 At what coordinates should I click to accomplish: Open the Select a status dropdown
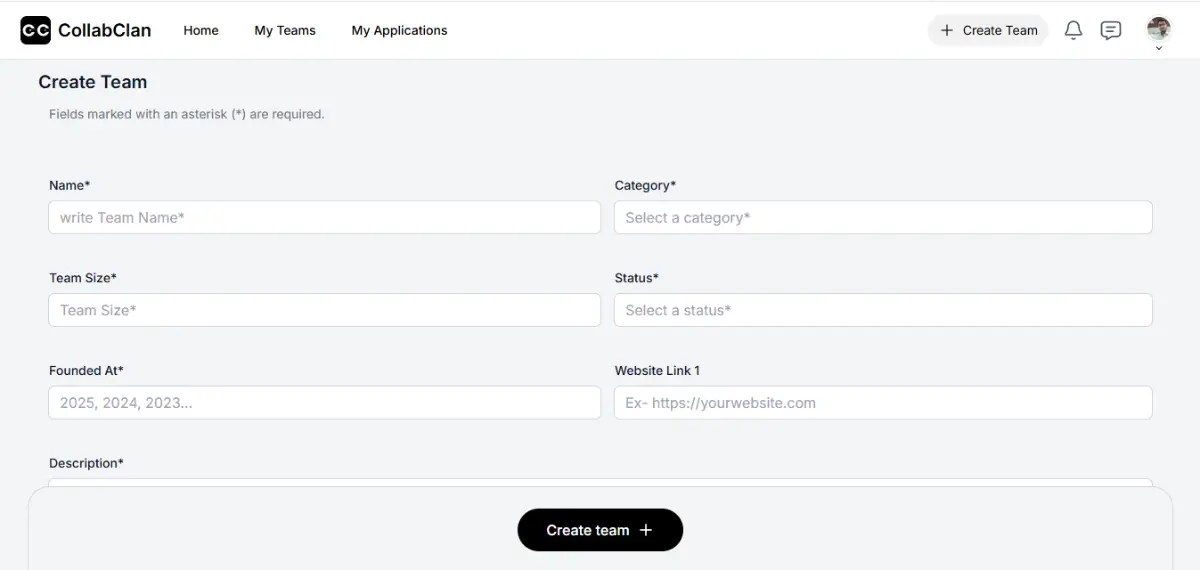point(882,310)
